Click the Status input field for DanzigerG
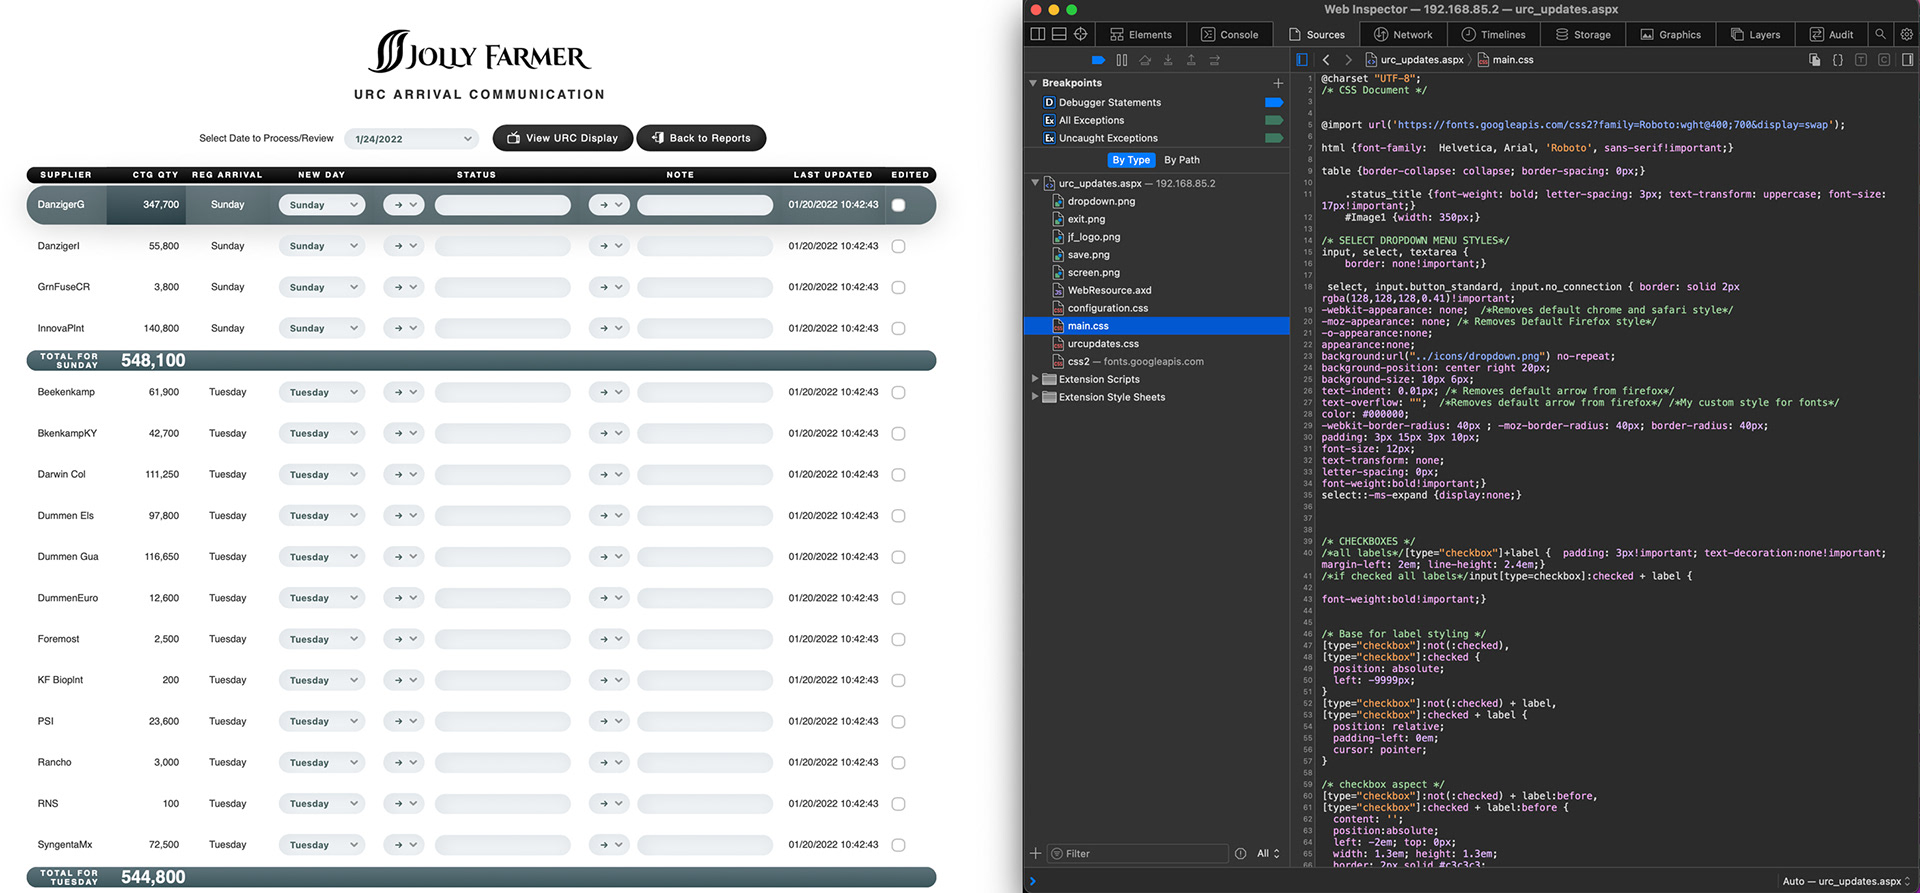Image resolution: width=1920 pixels, height=893 pixels. pos(503,205)
